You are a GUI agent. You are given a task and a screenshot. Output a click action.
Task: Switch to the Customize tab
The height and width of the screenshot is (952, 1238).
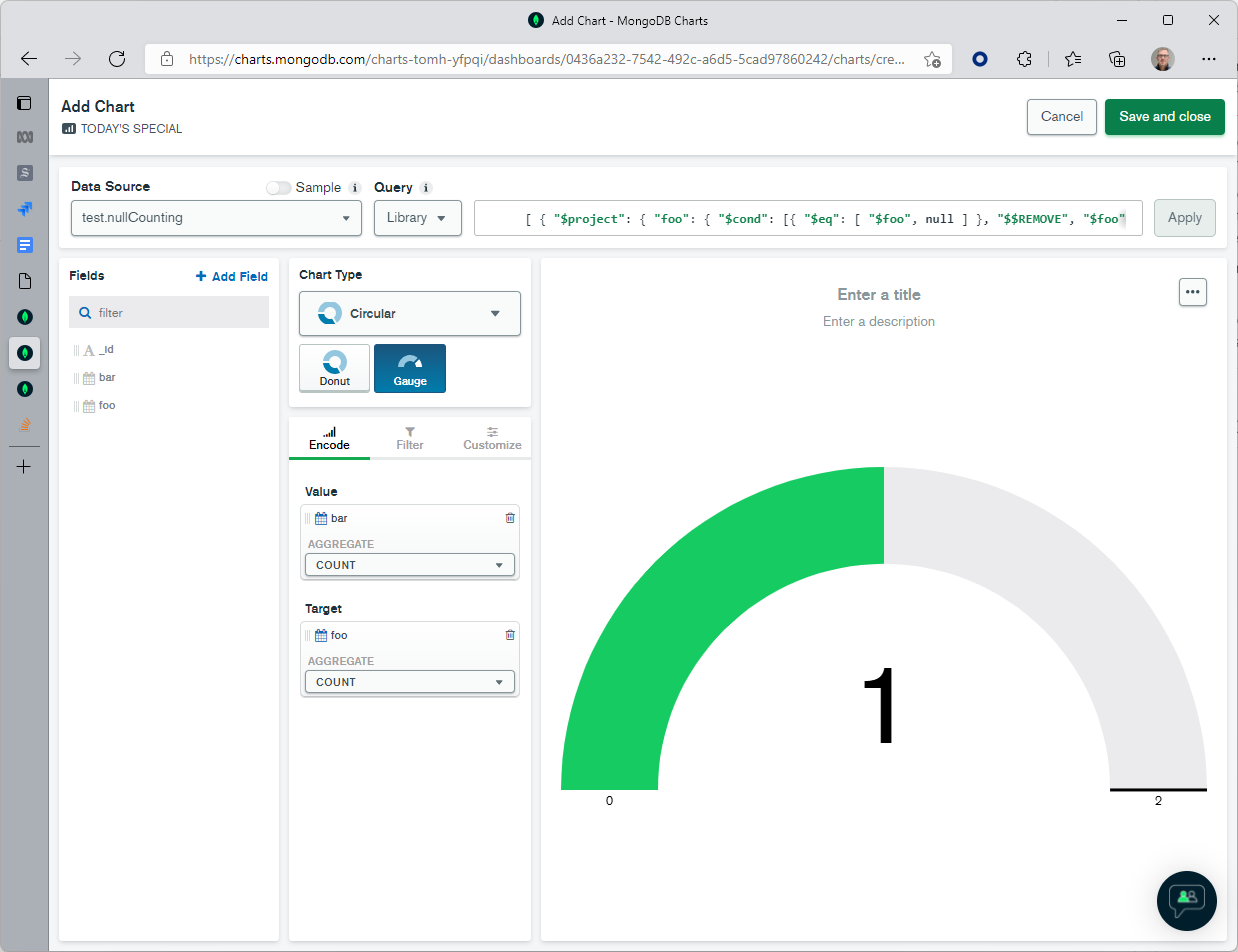[x=492, y=438]
